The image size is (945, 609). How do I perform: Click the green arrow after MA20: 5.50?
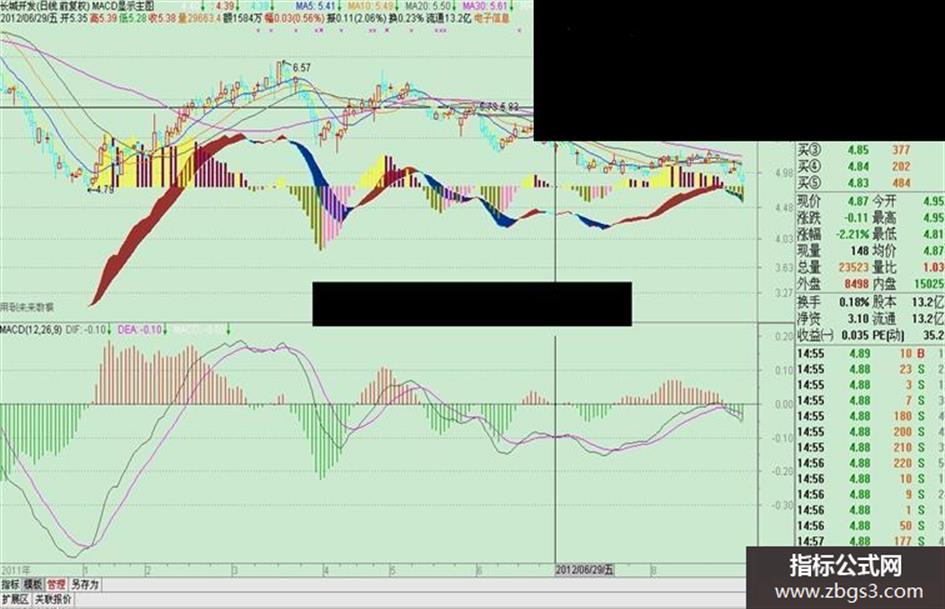(456, 7)
